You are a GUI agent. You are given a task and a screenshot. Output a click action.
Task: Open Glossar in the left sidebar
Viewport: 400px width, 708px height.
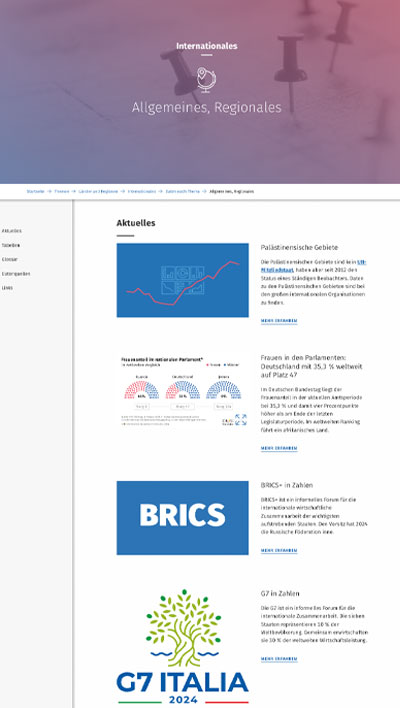click(10, 260)
